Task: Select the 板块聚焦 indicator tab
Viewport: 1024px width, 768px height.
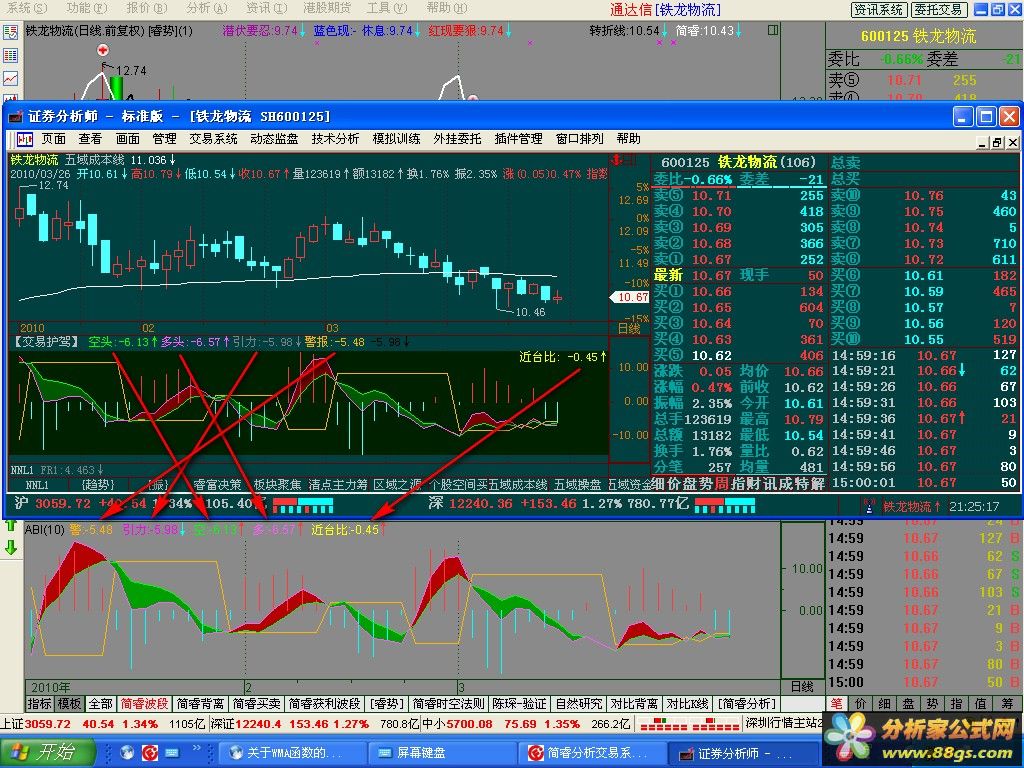Action: point(278,485)
